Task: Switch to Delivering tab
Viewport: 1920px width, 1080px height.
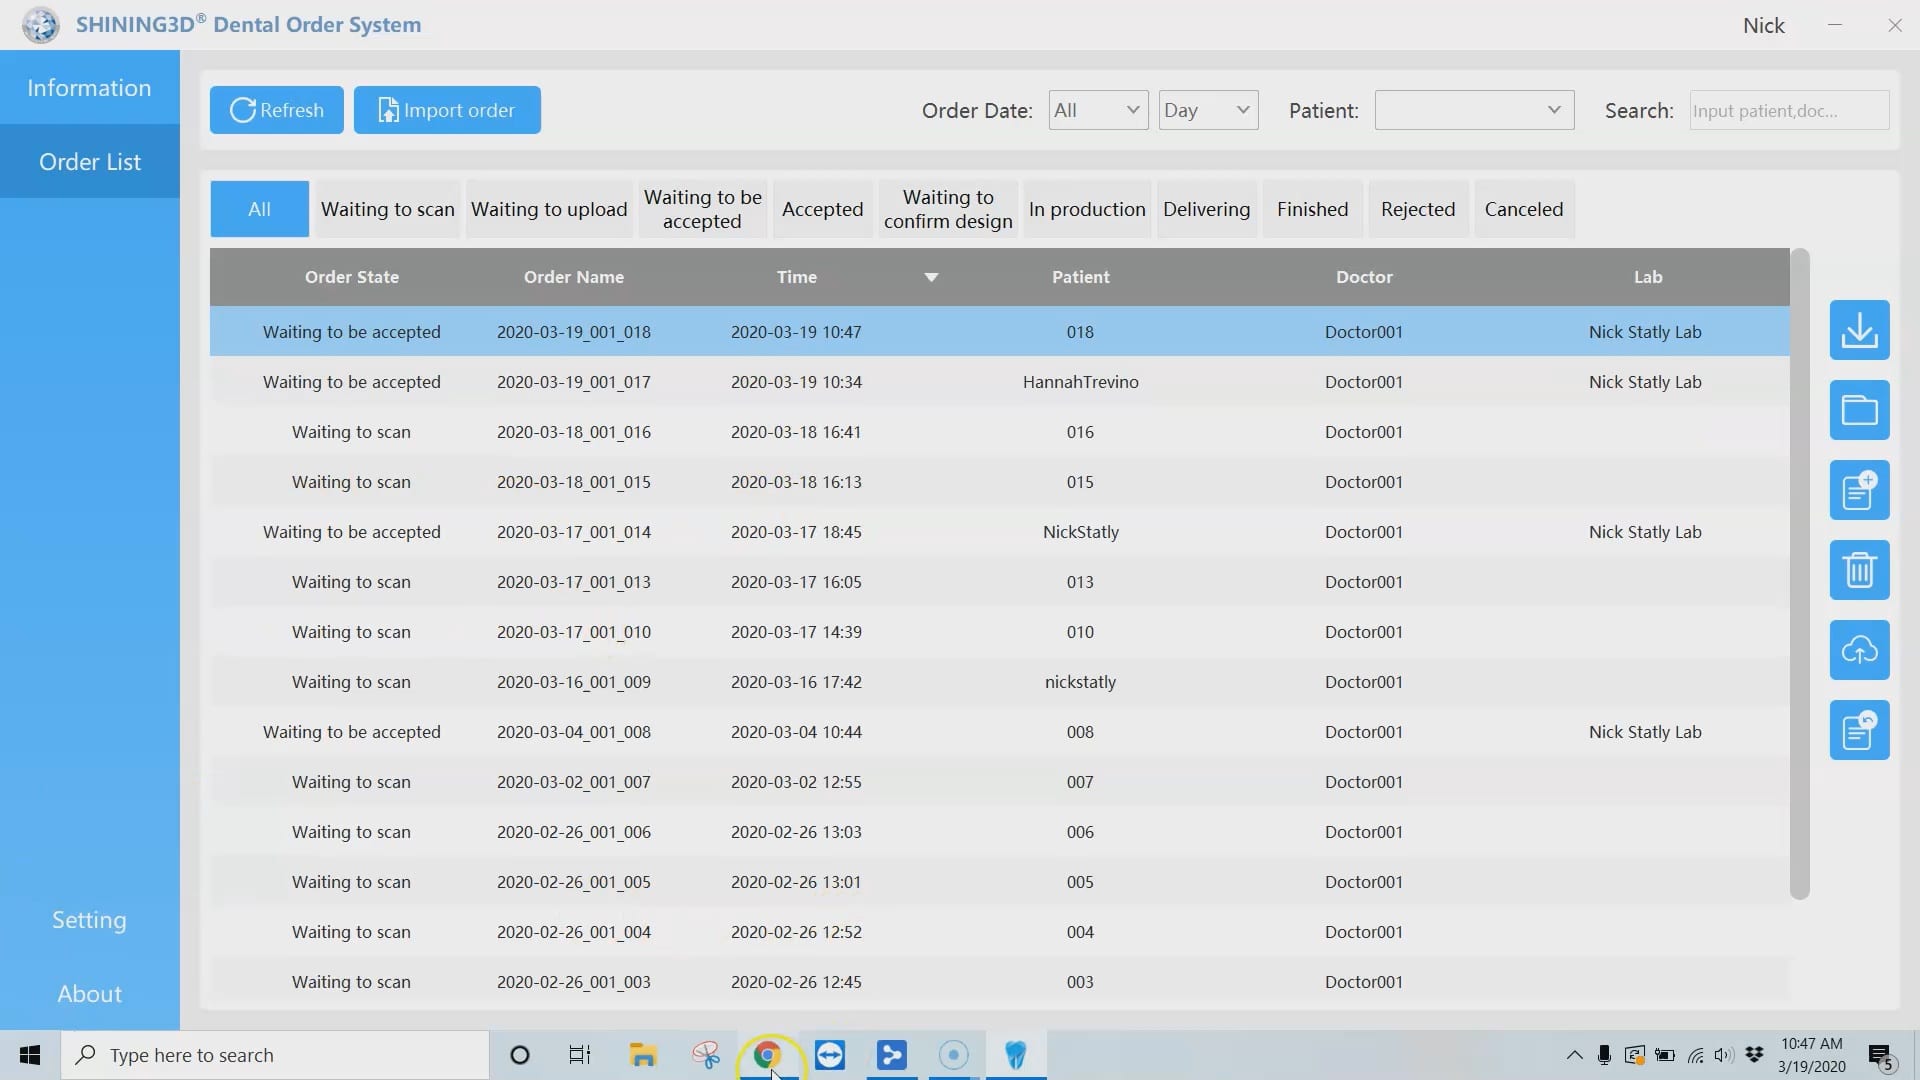Action: point(1206,209)
